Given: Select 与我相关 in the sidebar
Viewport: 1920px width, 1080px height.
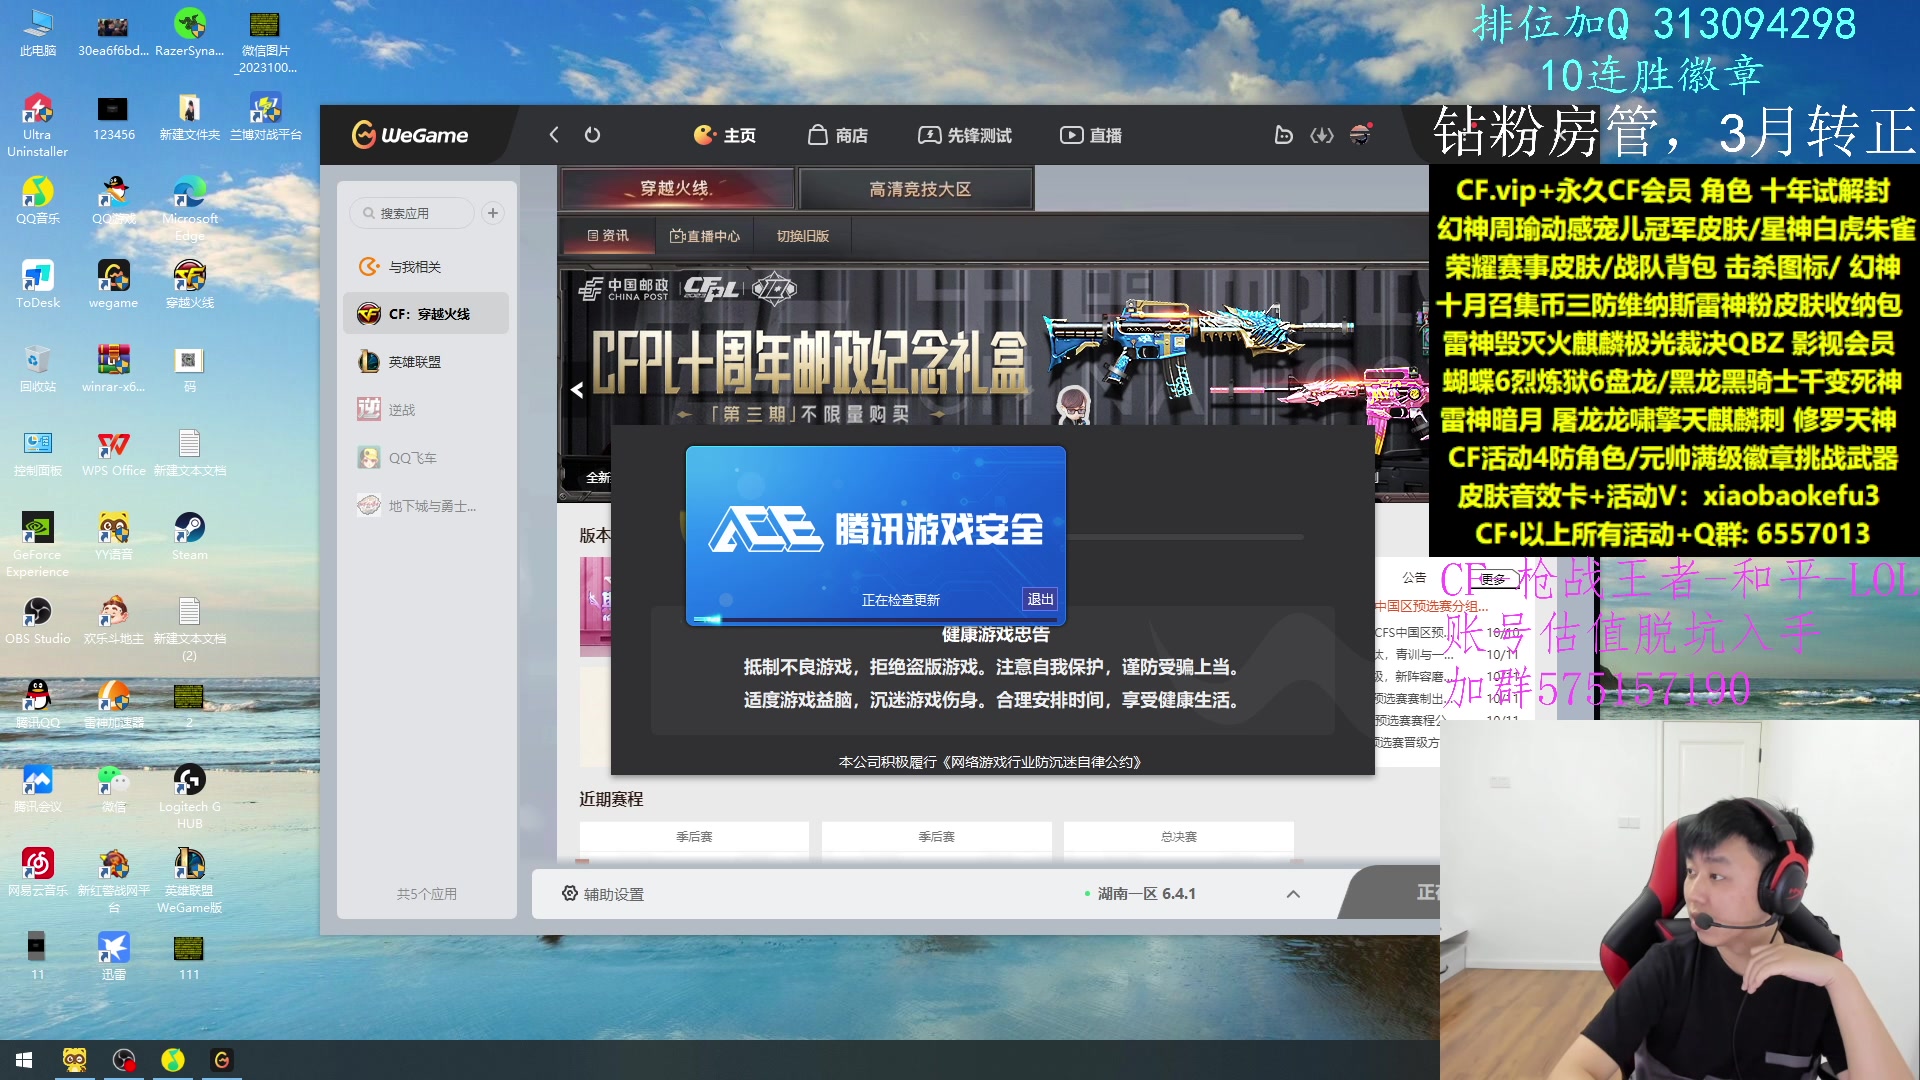Looking at the screenshot, I should pyautogui.click(x=426, y=267).
